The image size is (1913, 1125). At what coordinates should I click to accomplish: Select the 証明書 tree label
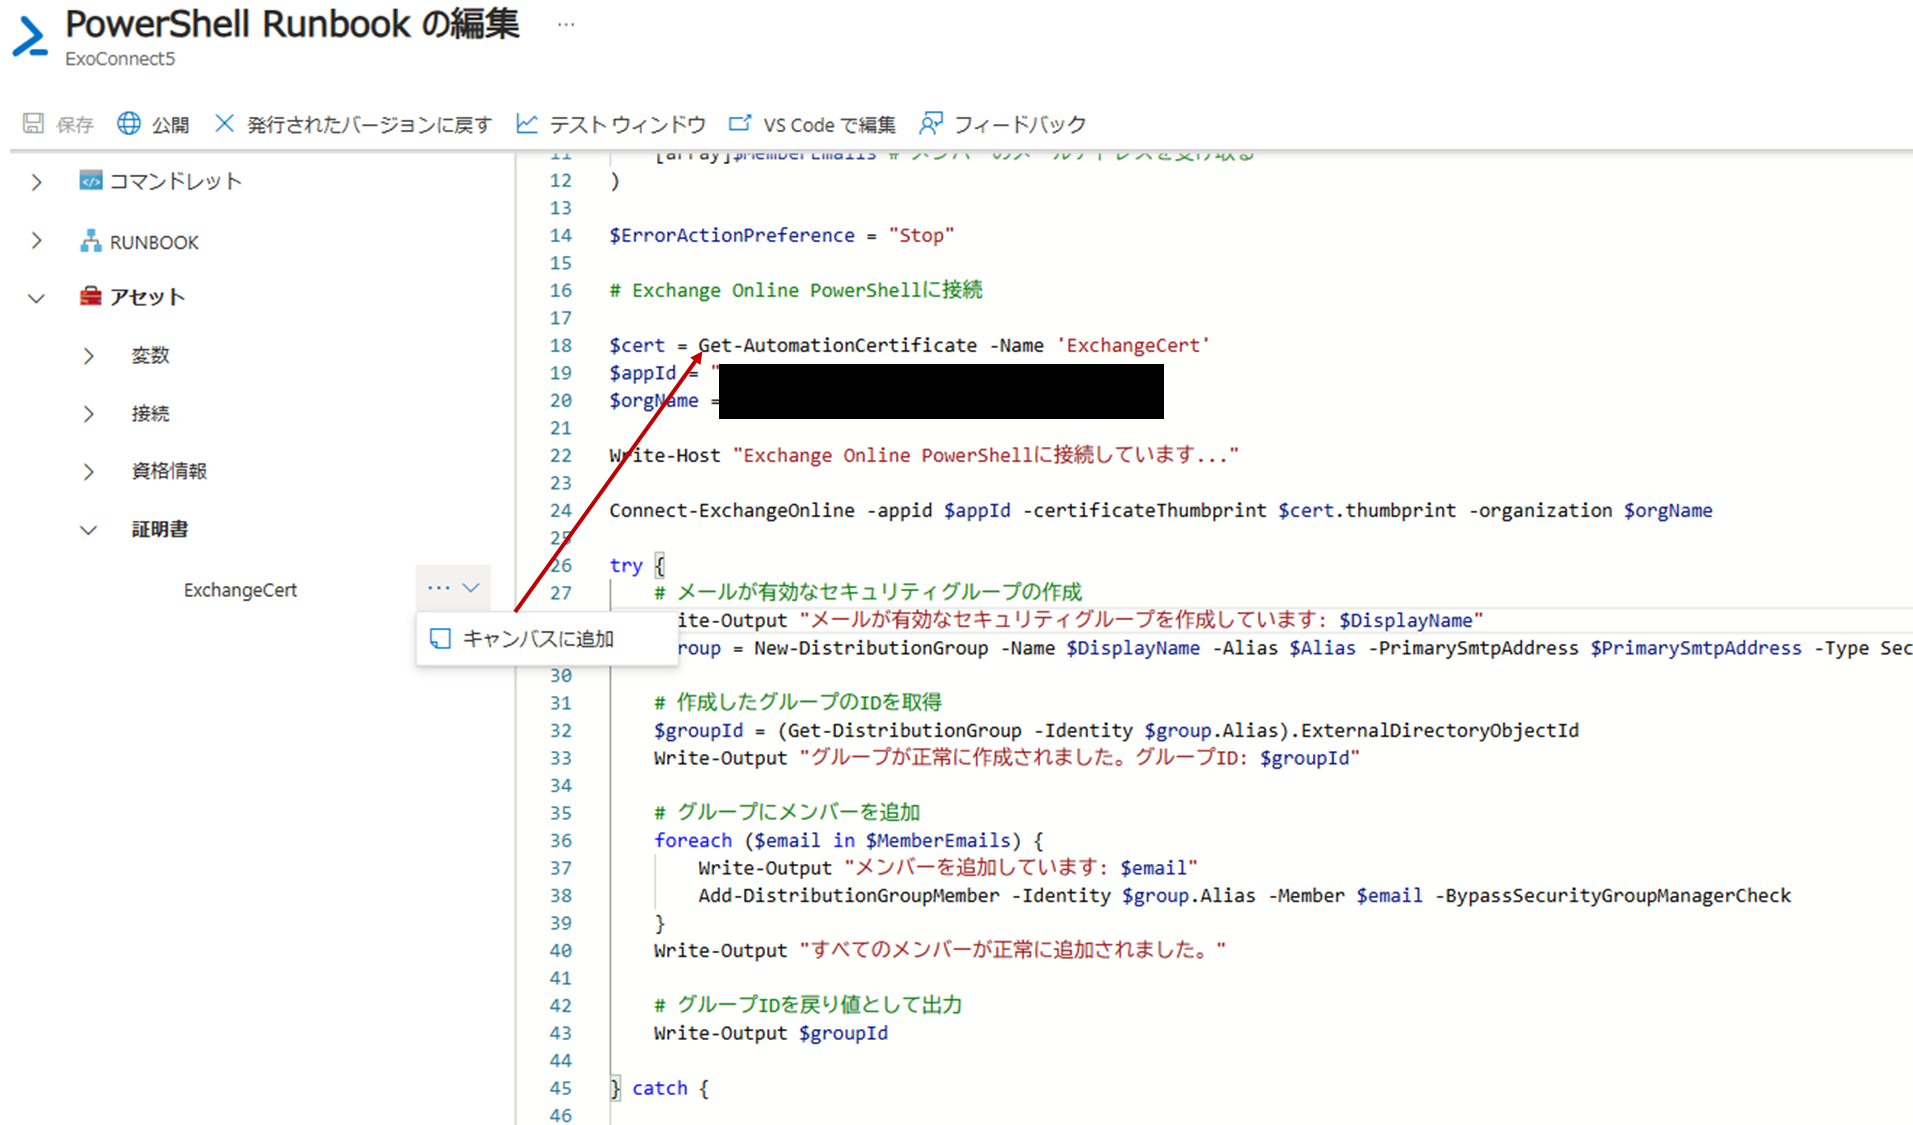[160, 529]
